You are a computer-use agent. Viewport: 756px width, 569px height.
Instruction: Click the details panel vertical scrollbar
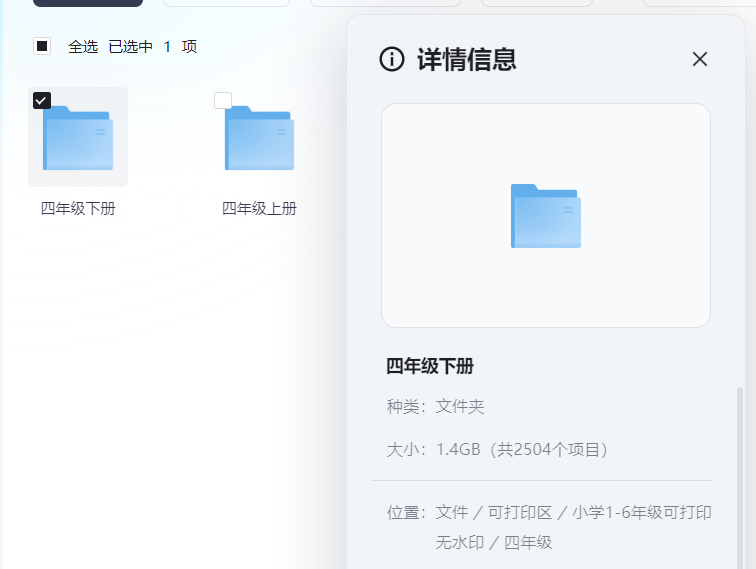[x=740, y=470]
